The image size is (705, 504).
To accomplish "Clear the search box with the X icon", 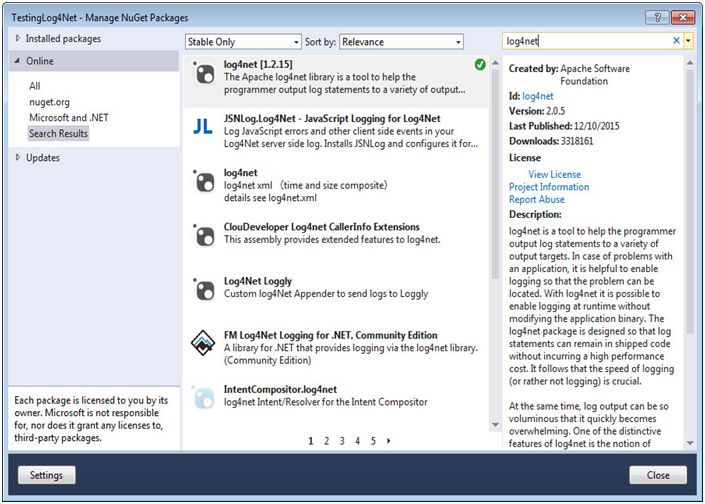I will 676,41.
